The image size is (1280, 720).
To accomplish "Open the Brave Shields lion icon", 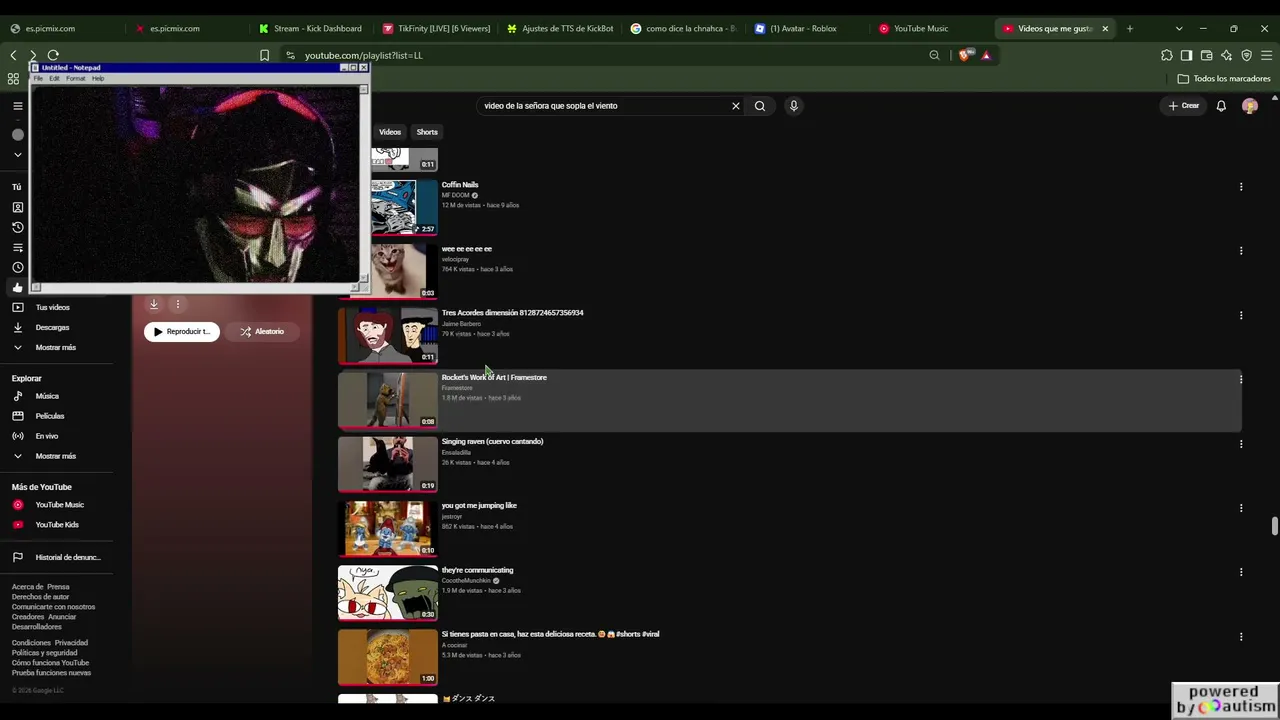I will click(x=964, y=55).
